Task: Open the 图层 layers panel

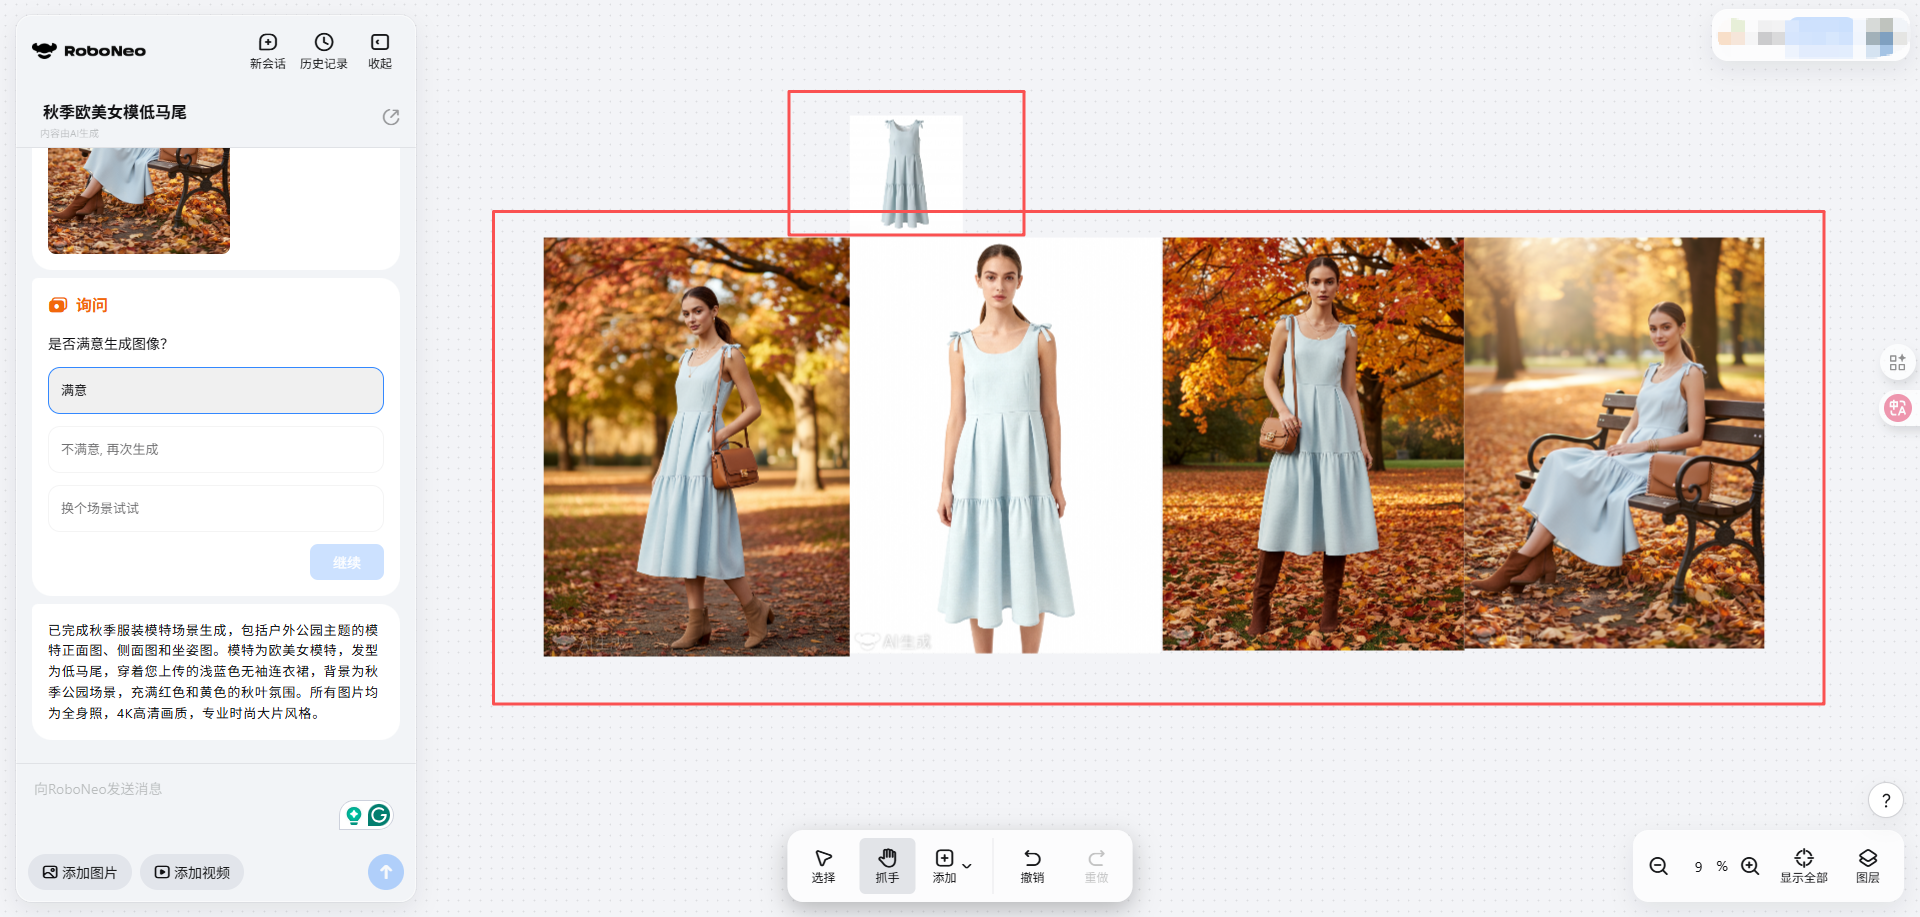Action: pyautogui.click(x=1867, y=865)
